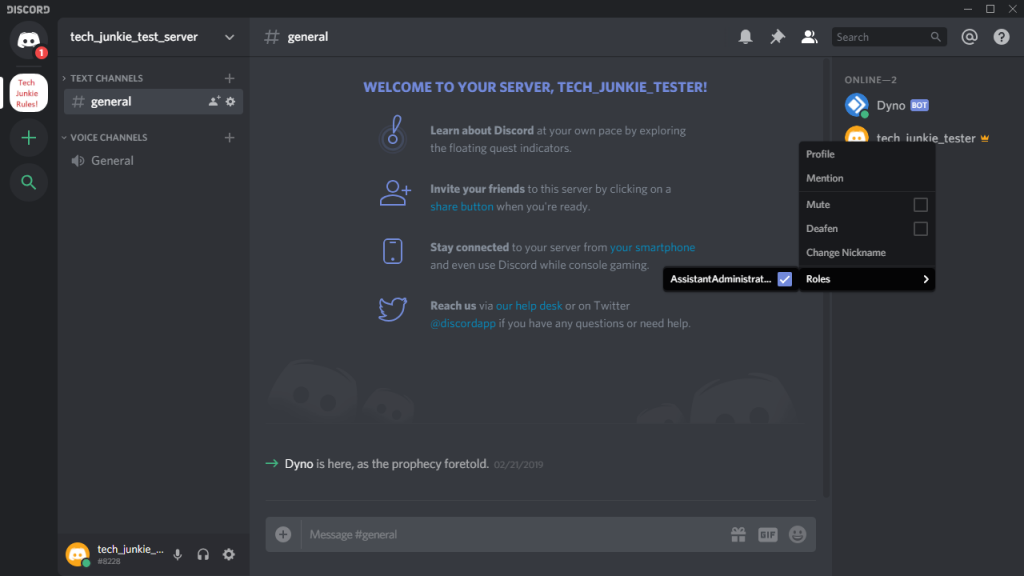
Task: Expand the Roles submenu arrow
Action: tap(925, 280)
